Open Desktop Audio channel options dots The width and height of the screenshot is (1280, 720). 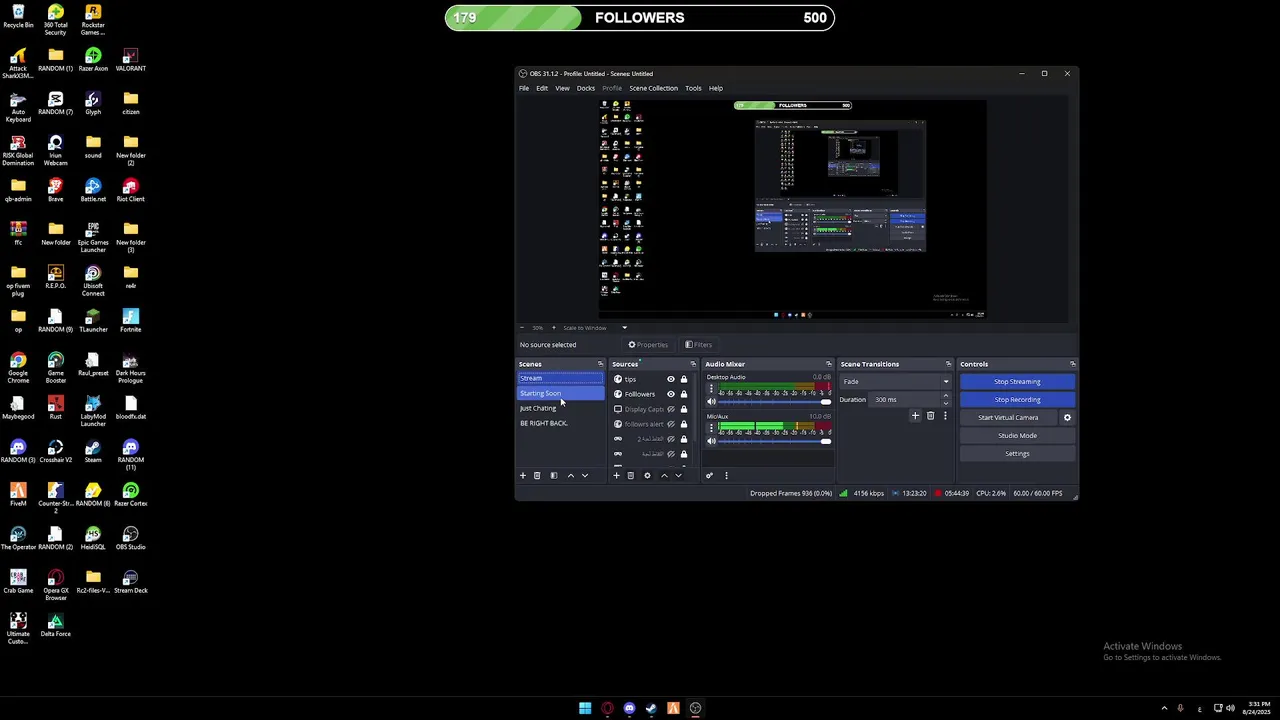(x=711, y=389)
